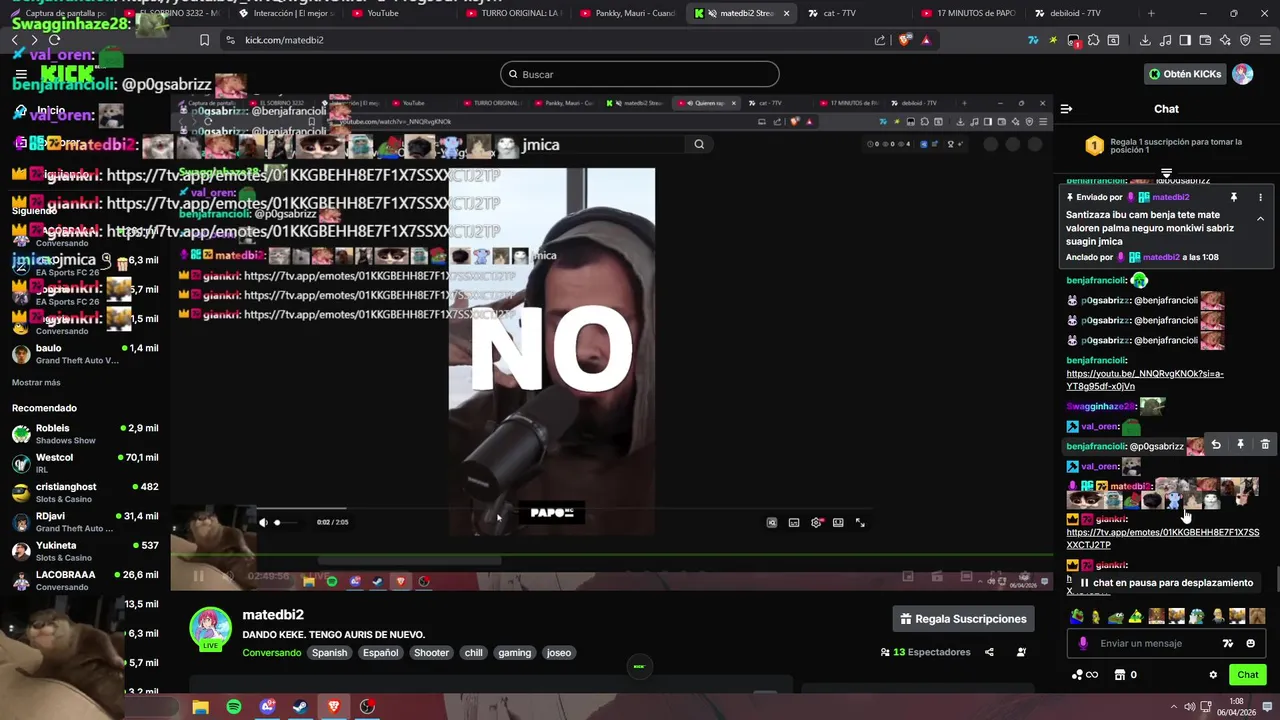Enter fullscreen on the embedded video
This screenshot has width=1280, height=720.
(x=860, y=522)
